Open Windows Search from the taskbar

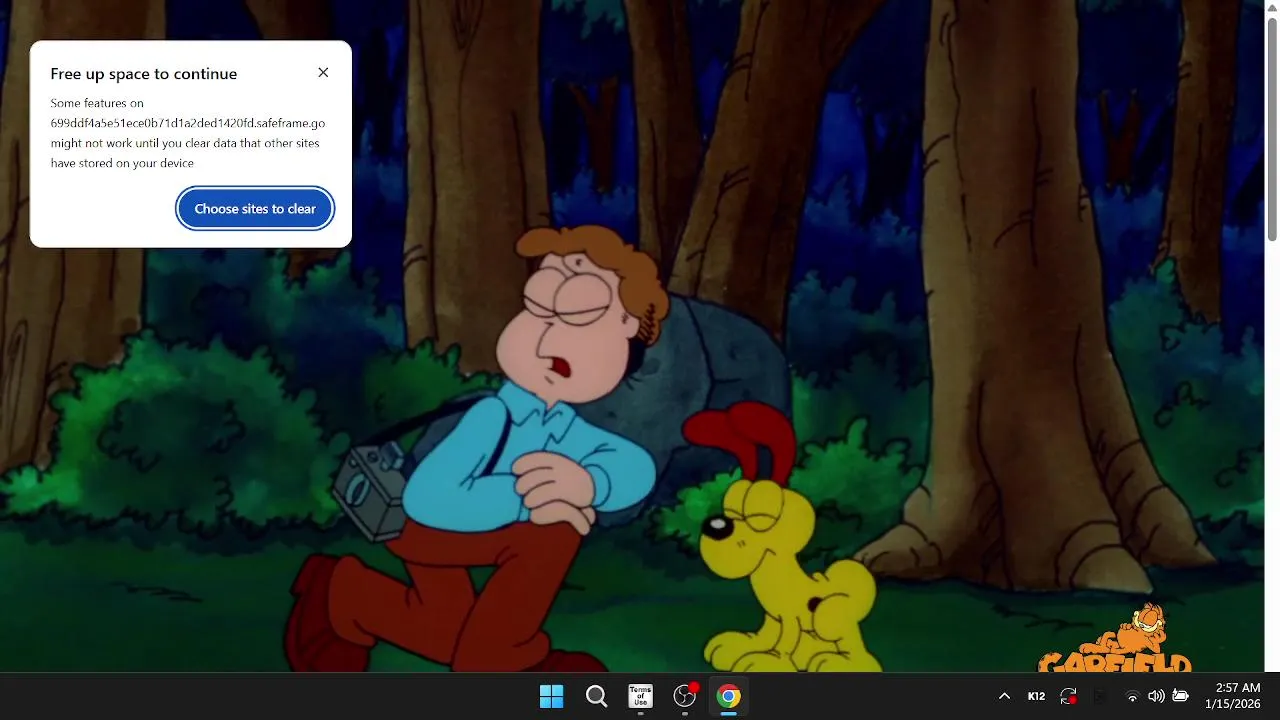596,697
